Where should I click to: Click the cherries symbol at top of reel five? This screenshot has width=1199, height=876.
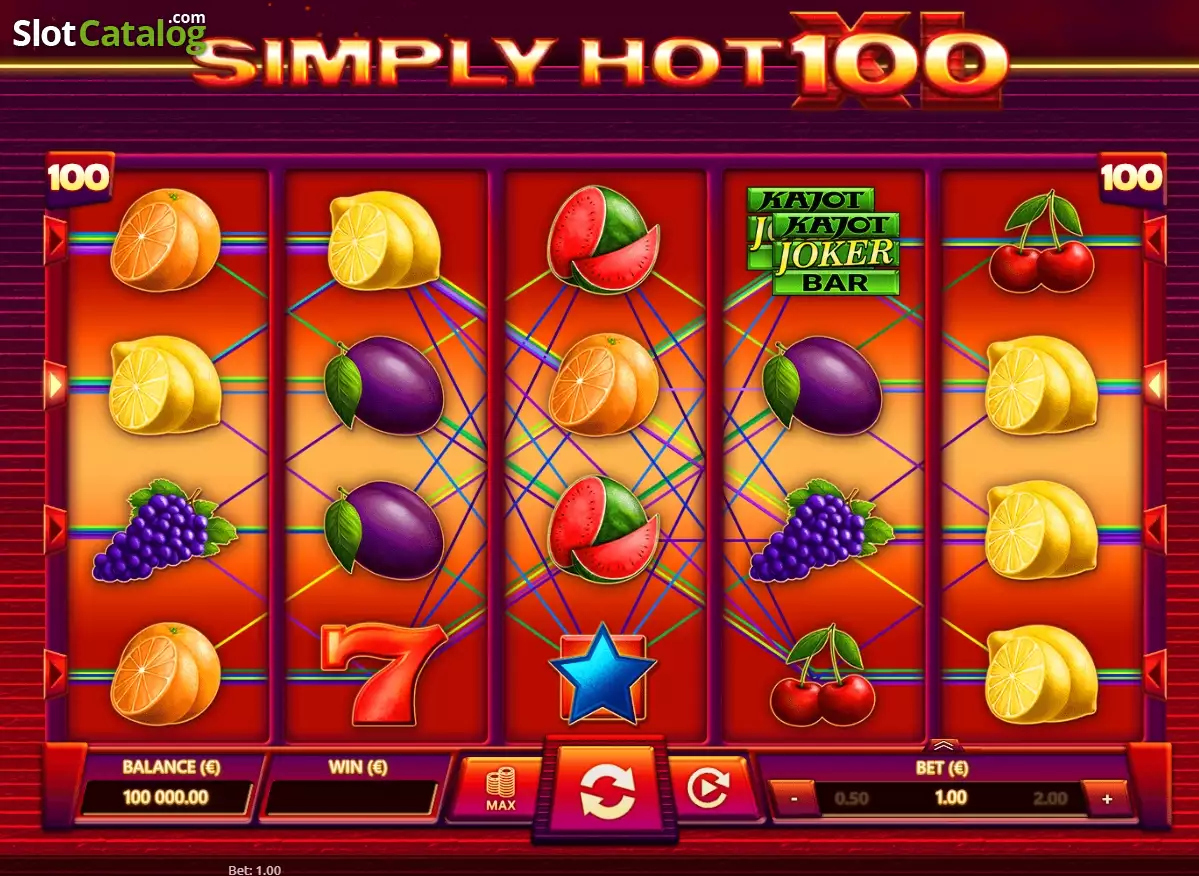(x=1041, y=241)
